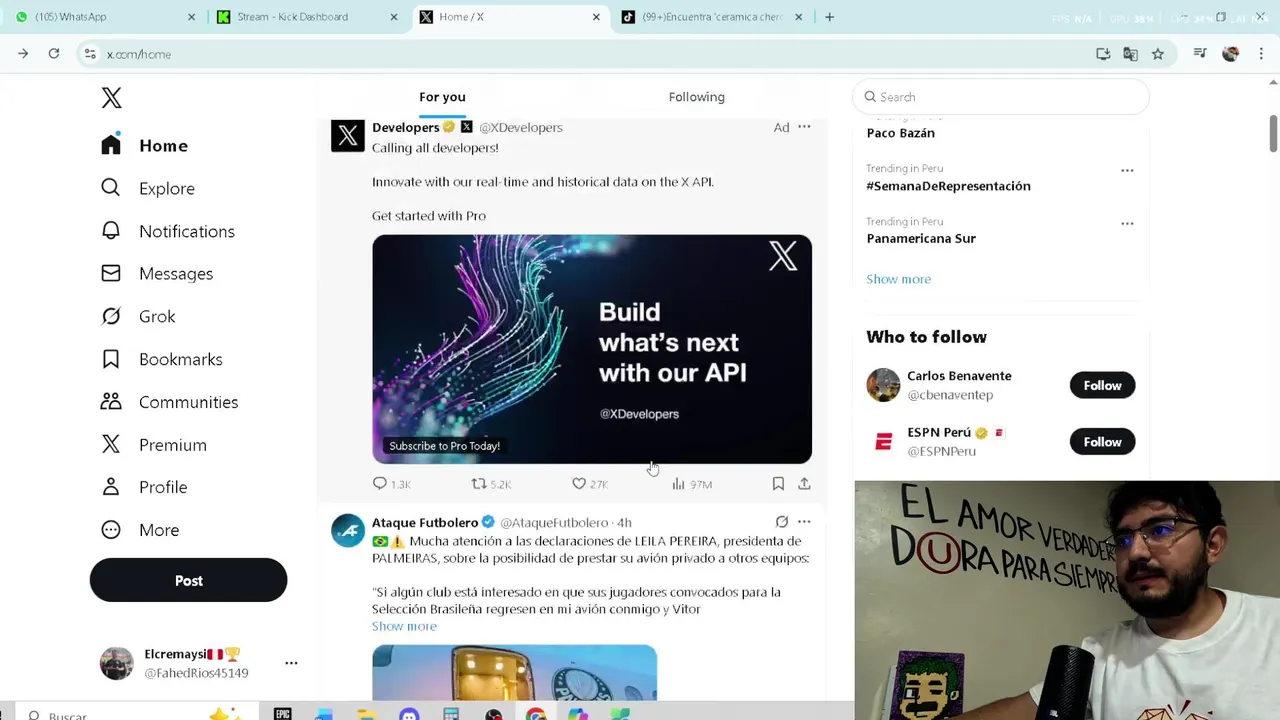Screen dimensions: 1280x720
Task: Open more options on Ataque Futbolero post
Action: [x=804, y=522]
